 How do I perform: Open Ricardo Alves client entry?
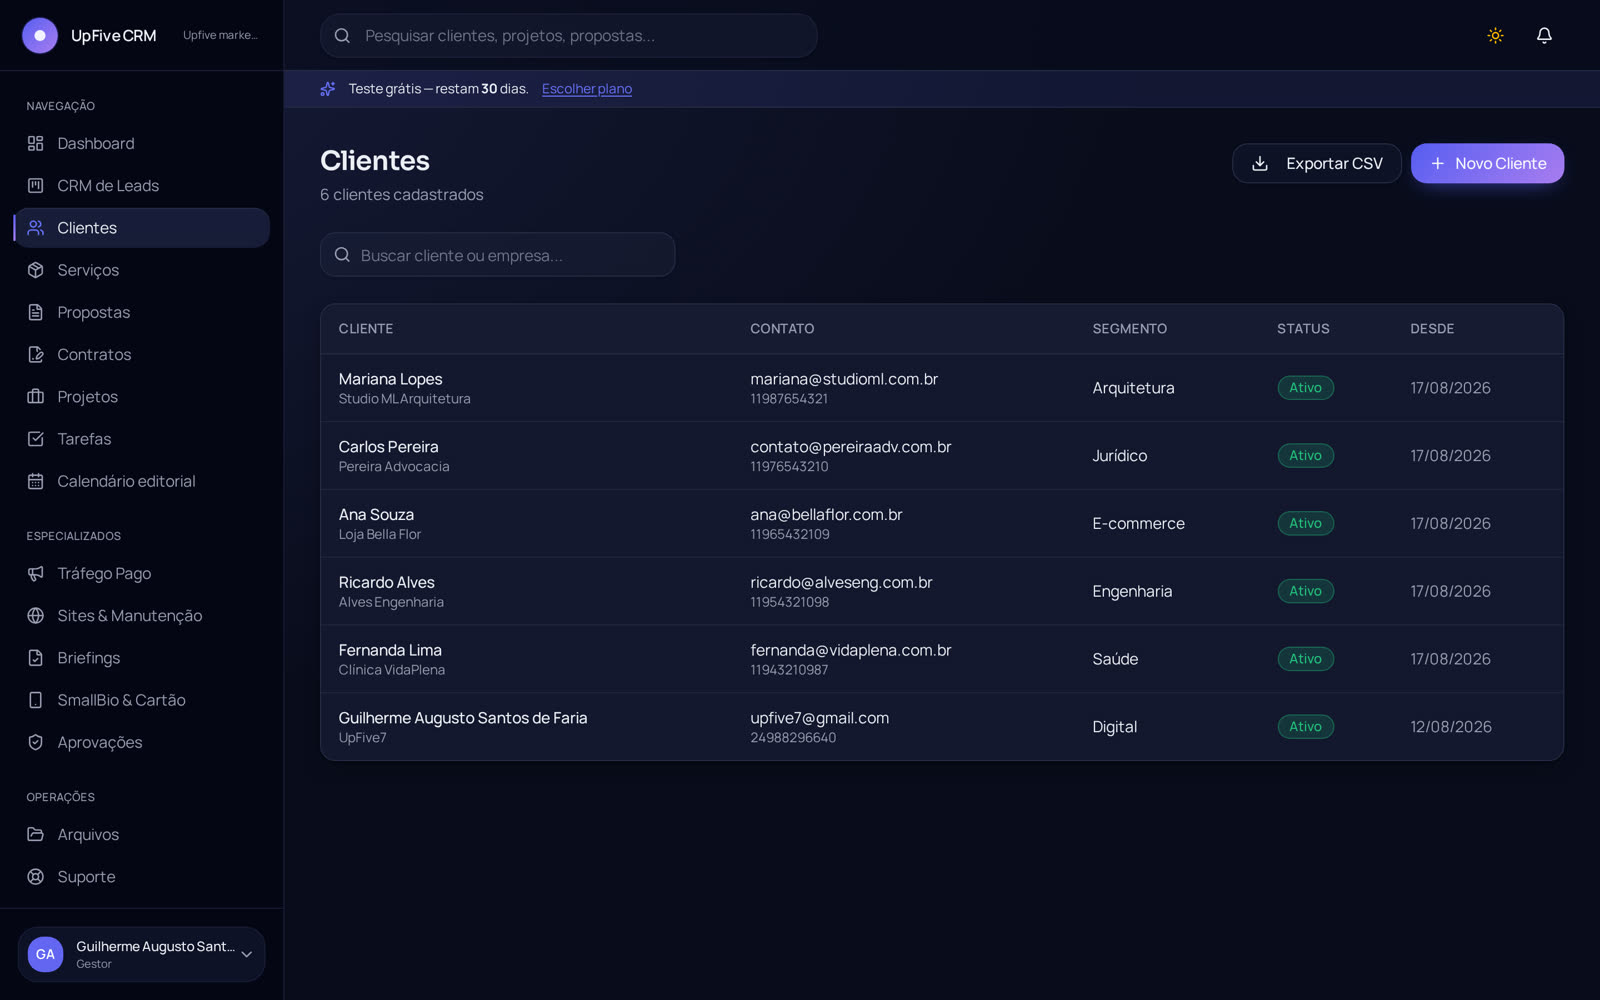[x=941, y=591]
